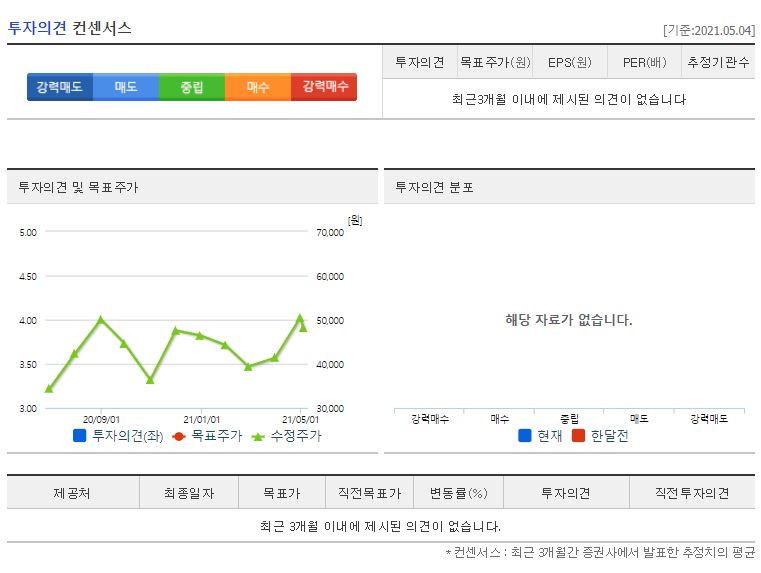This screenshot has height=573, width=761.
Task: Click the 21/05/01 x-axis label
Action: click(x=300, y=419)
